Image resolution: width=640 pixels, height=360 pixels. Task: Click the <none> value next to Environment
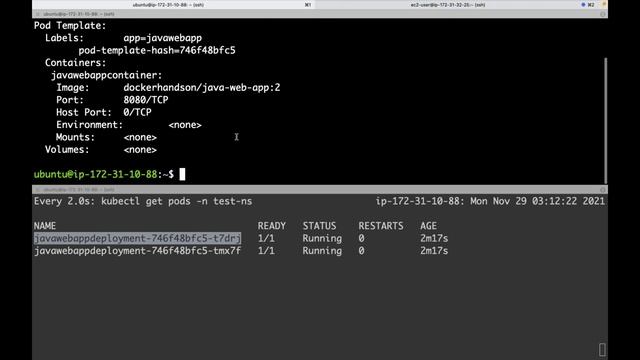[185, 125]
